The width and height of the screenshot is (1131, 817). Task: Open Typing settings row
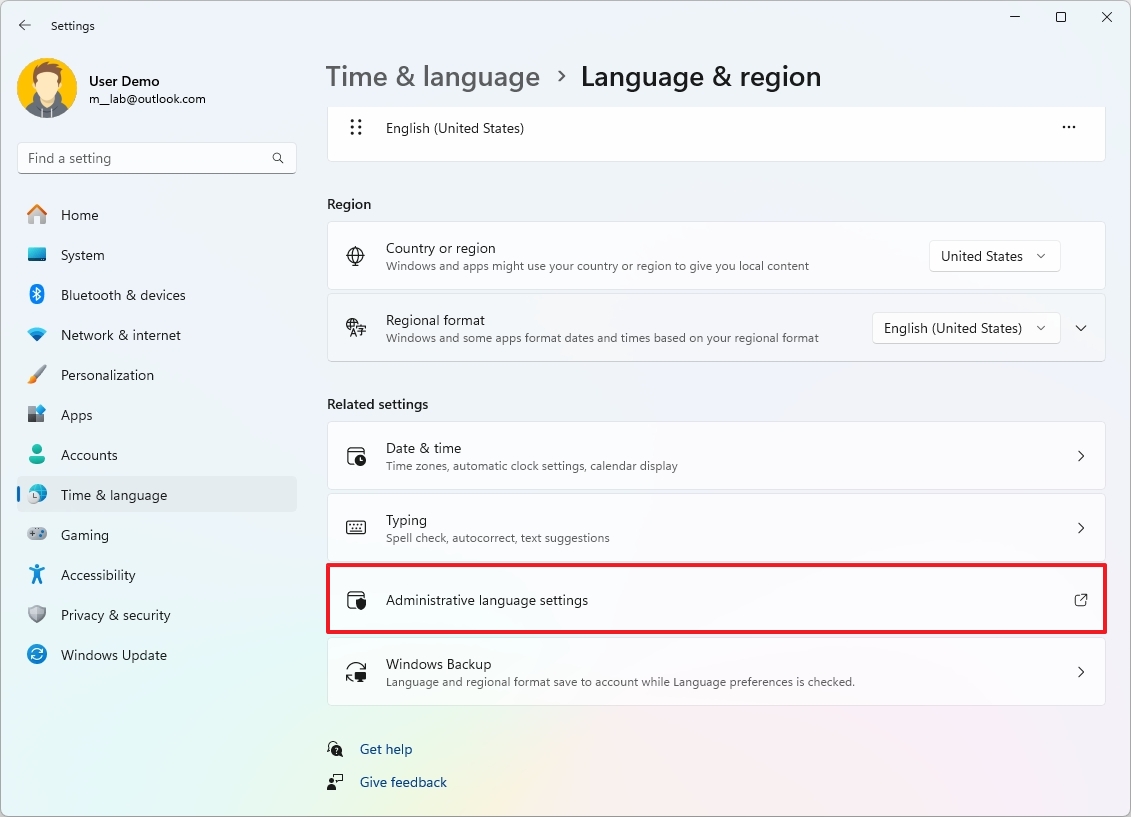(x=716, y=528)
